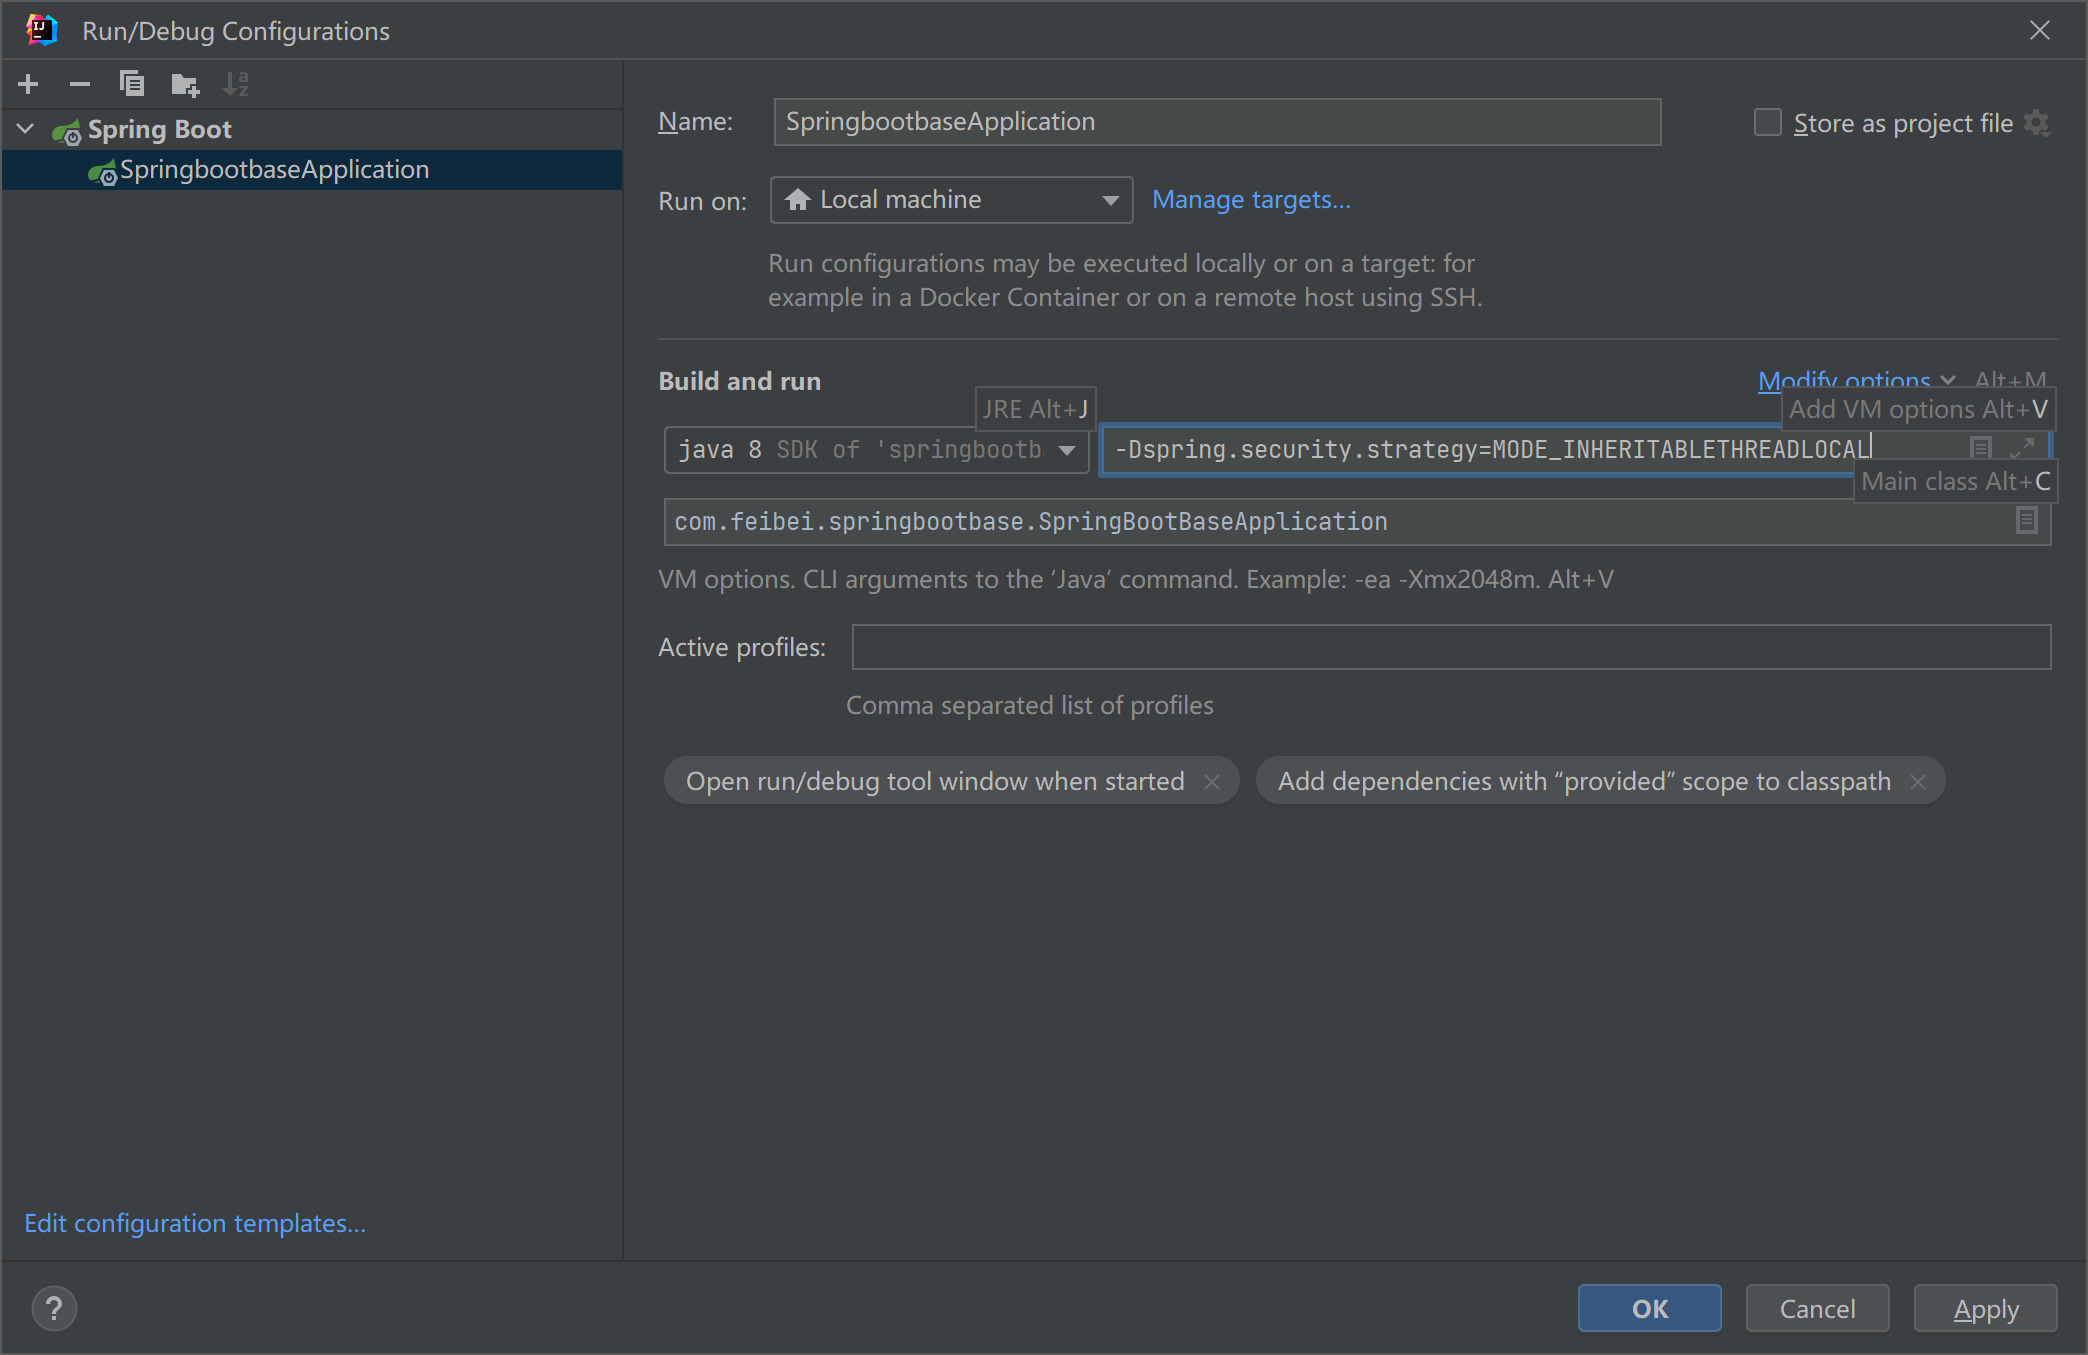This screenshot has width=2088, height=1355.
Task: Open project file storage settings gear
Action: click(x=2037, y=123)
